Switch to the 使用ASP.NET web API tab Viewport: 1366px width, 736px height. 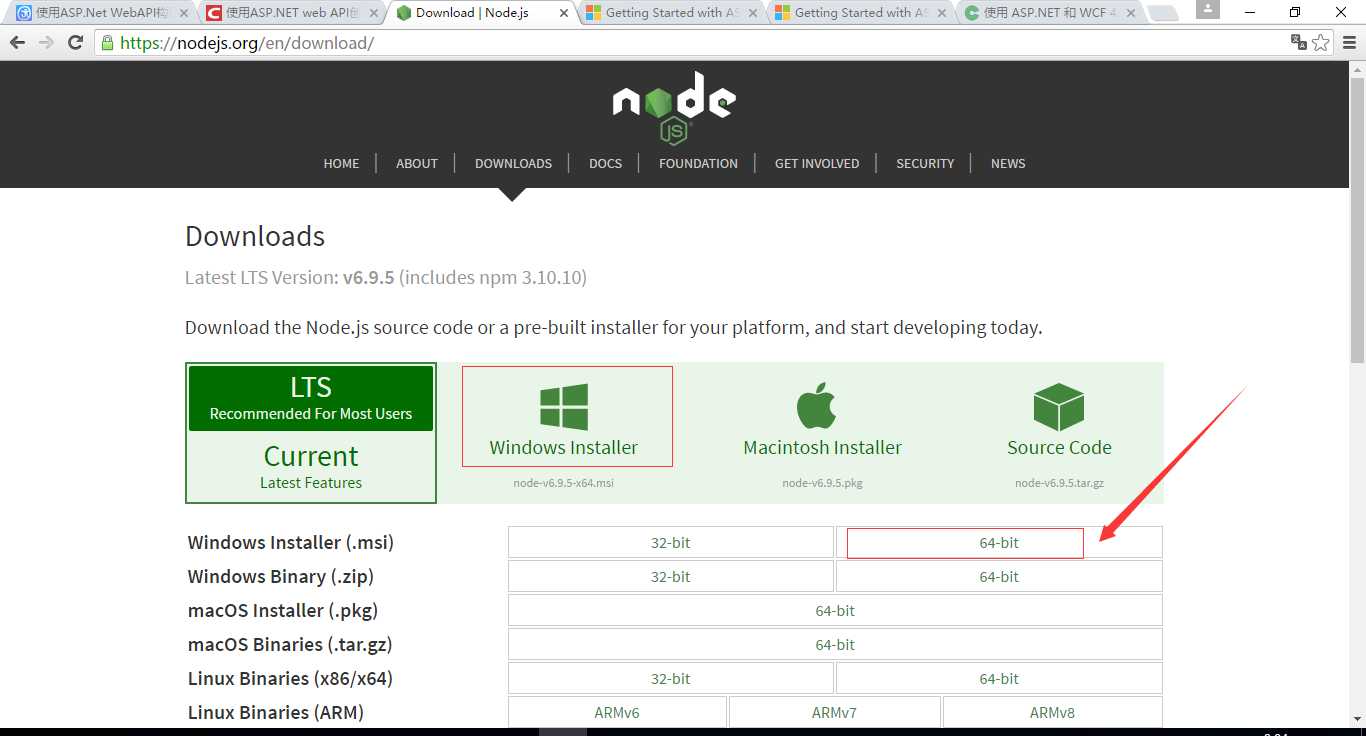pyautogui.click(x=290, y=13)
